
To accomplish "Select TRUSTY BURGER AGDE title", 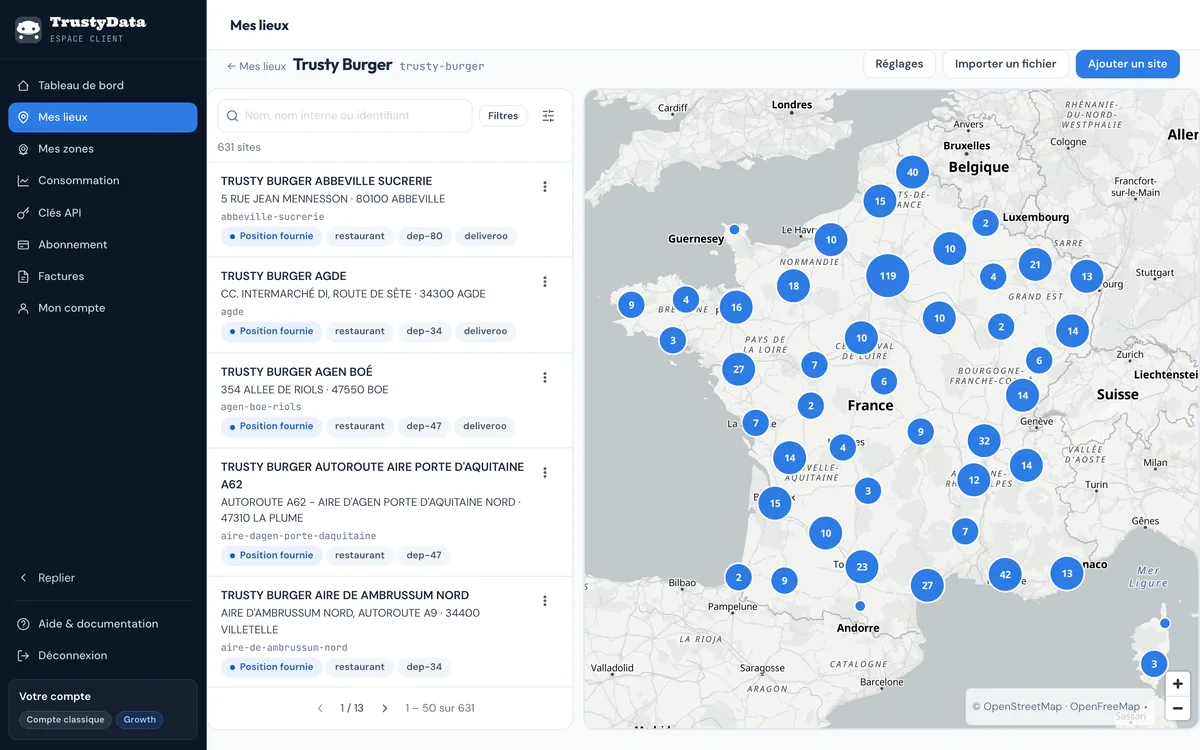I will point(284,276).
